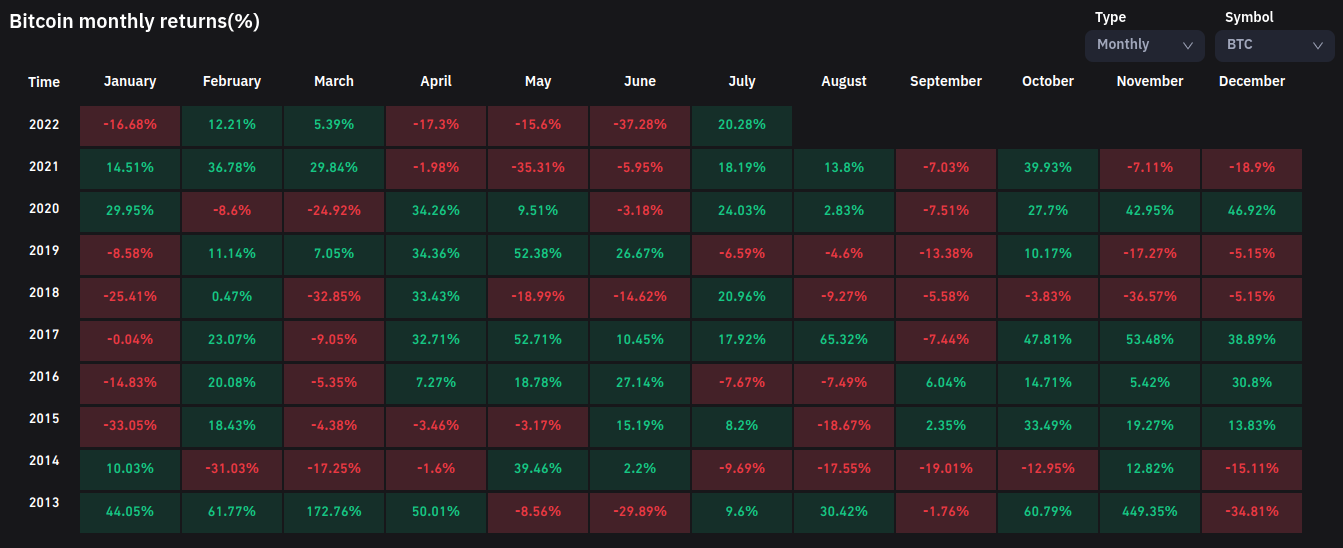Click July 2022 cell showing 20.28%
Viewport: 1343px width, 548px height.
click(x=742, y=125)
